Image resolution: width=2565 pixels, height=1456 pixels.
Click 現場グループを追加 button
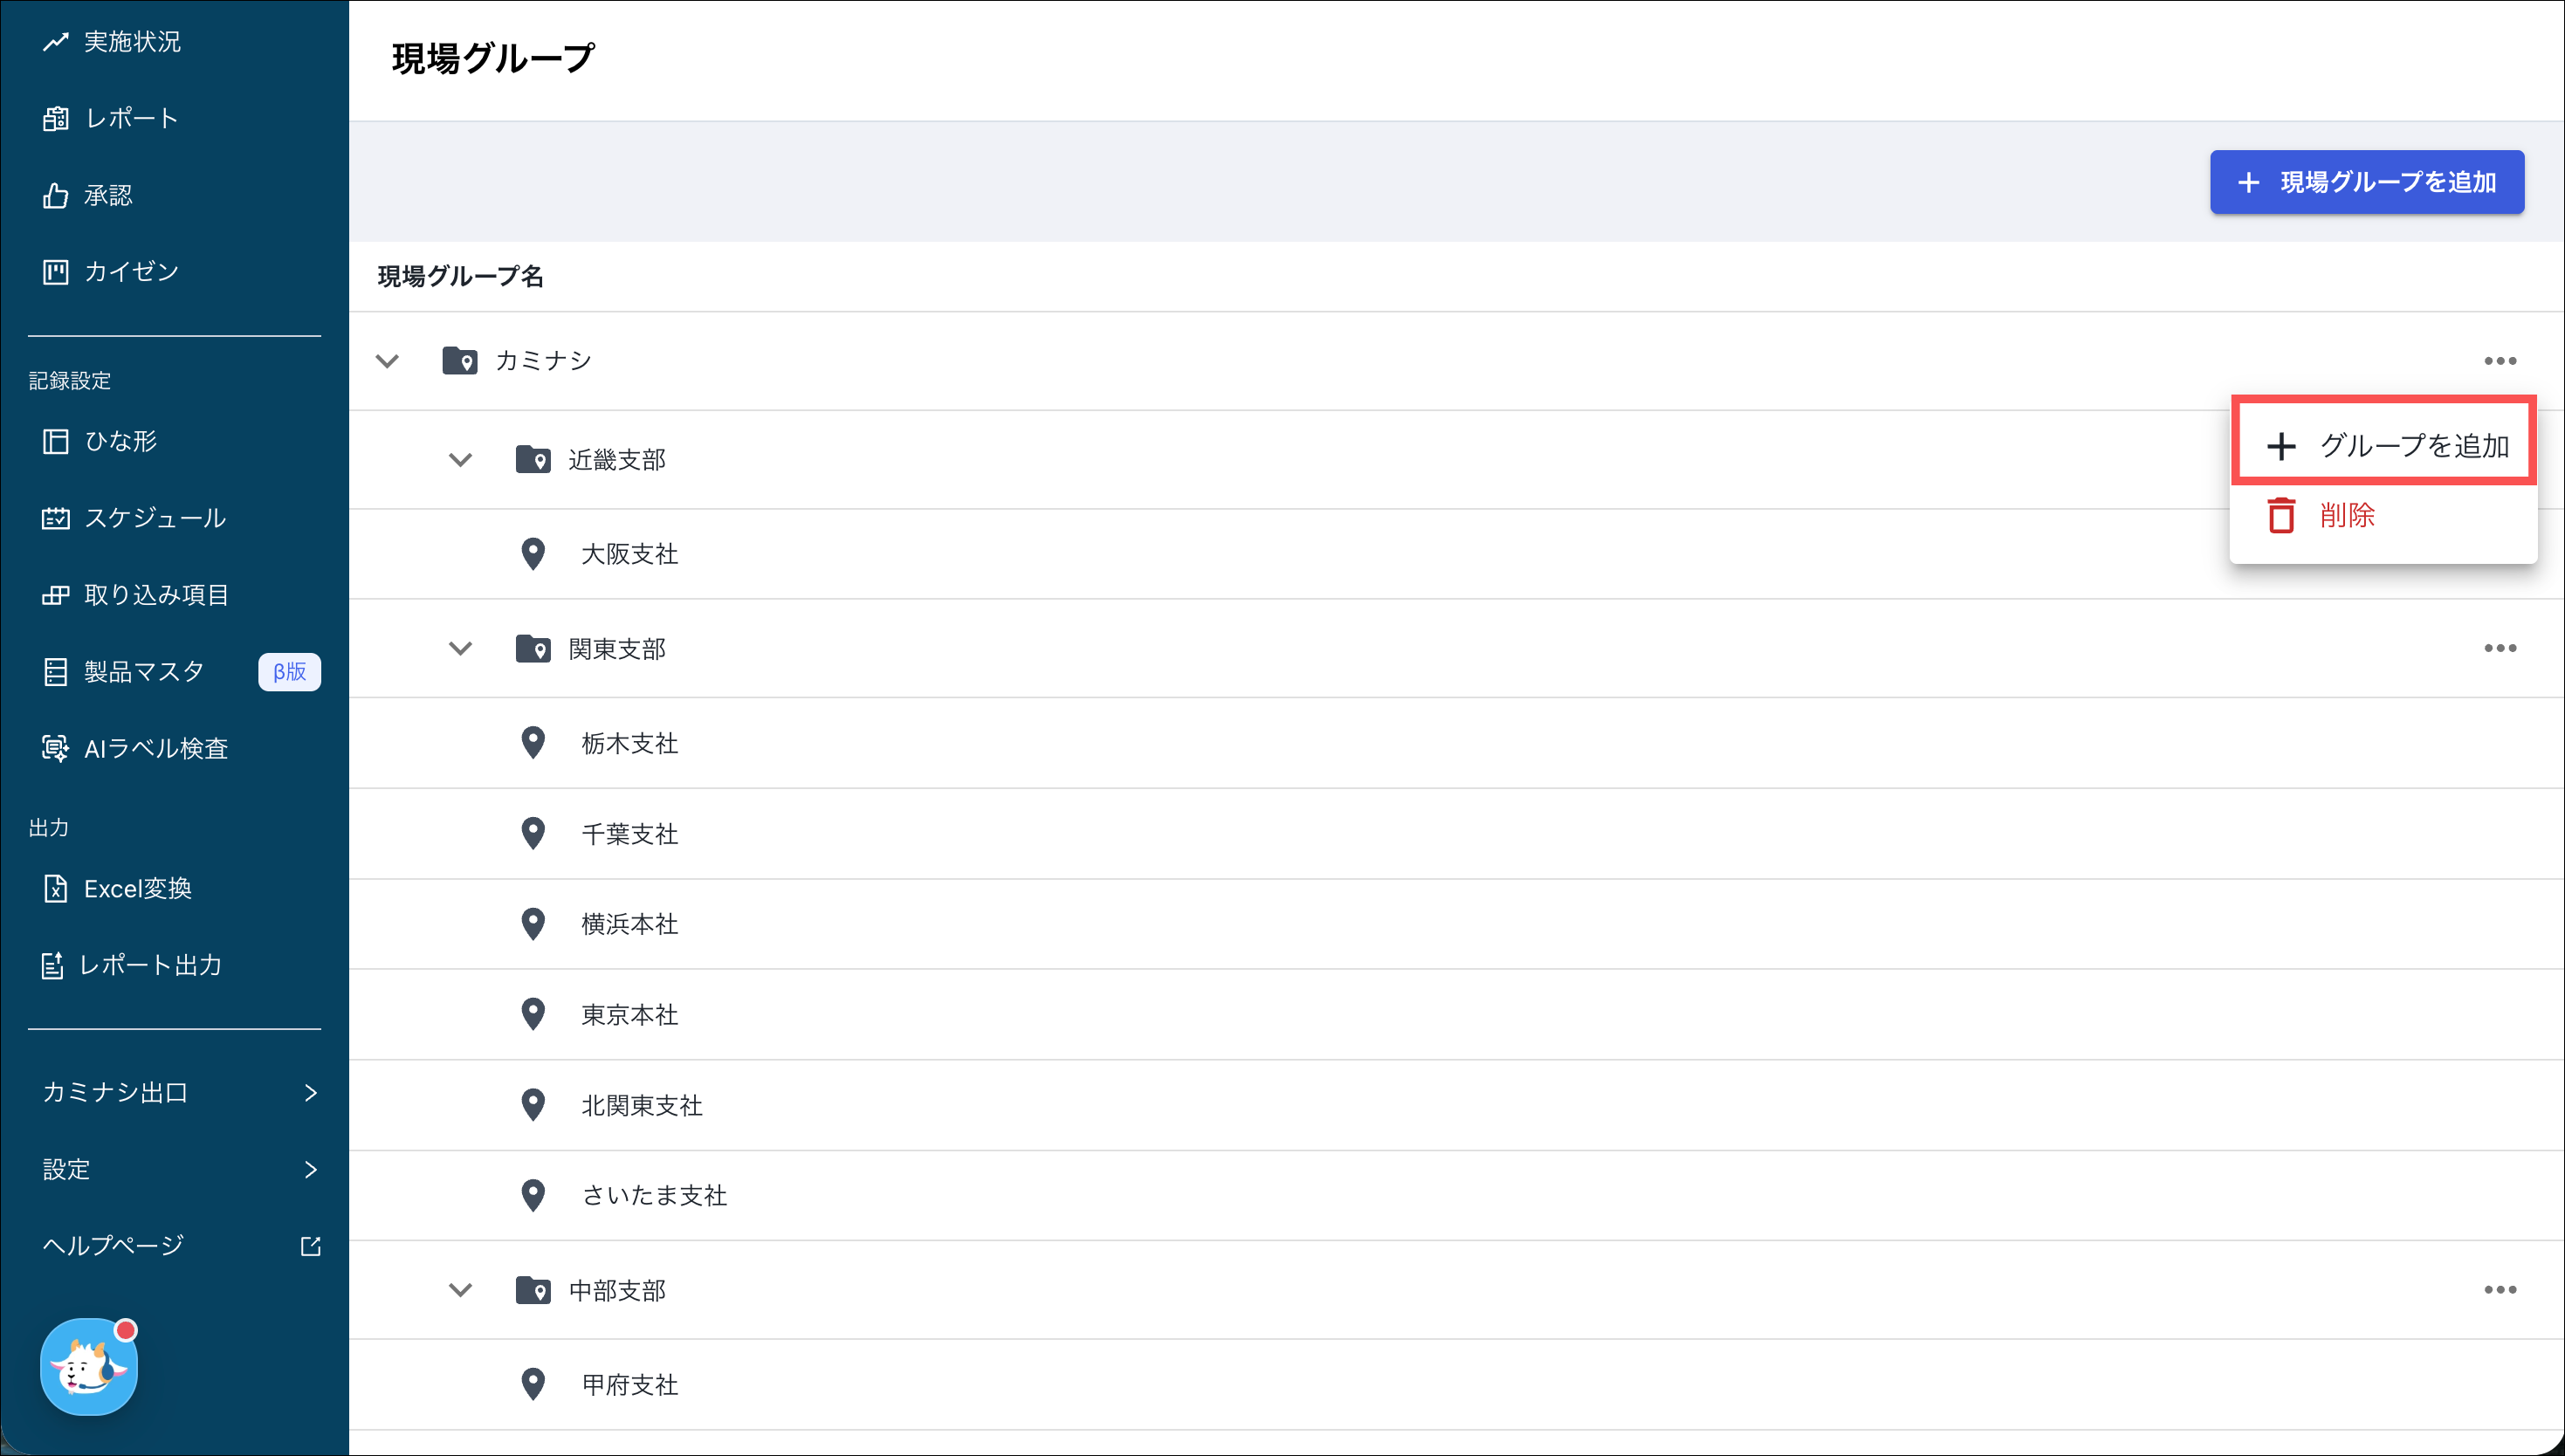2366,182
